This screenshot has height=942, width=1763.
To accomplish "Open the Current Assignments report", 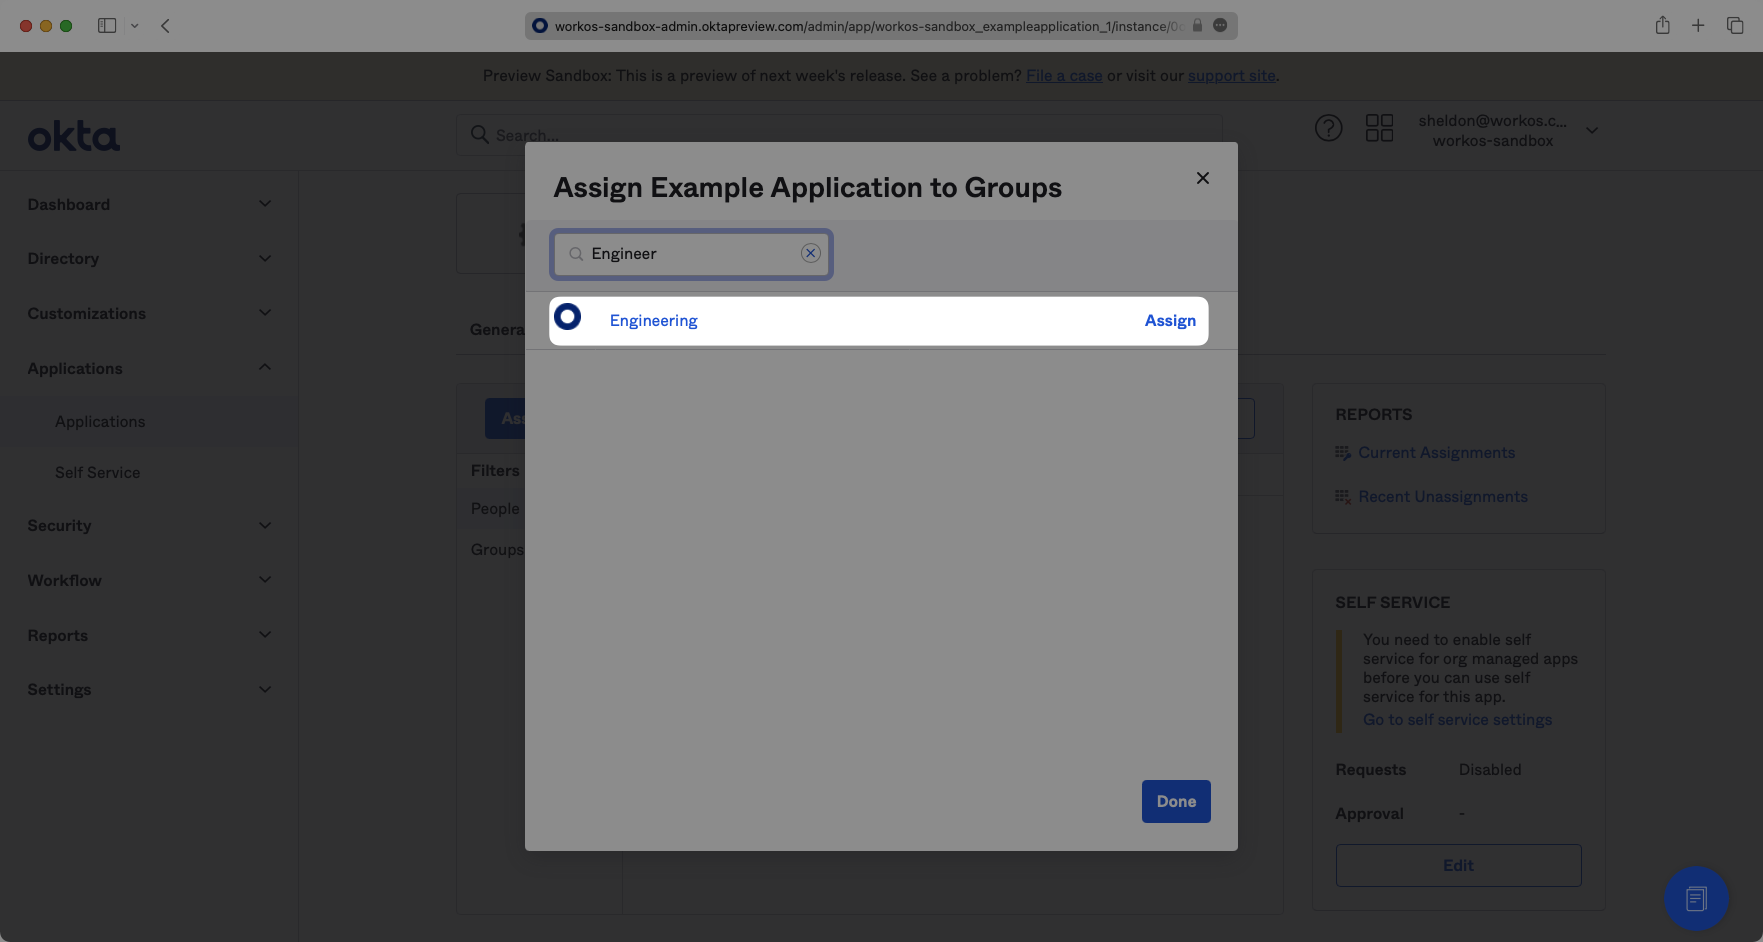I will tap(1436, 453).
